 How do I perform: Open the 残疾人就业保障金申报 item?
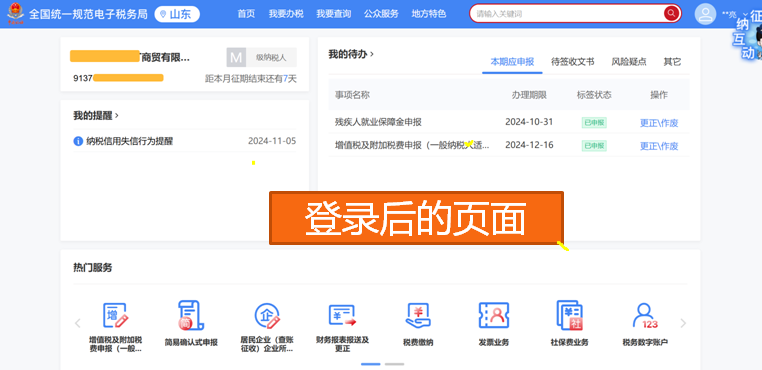tap(378, 122)
